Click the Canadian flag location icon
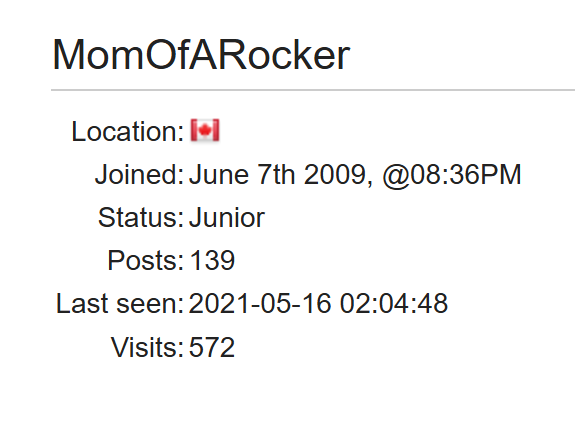The image size is (575, 441). tap(205, 130)
